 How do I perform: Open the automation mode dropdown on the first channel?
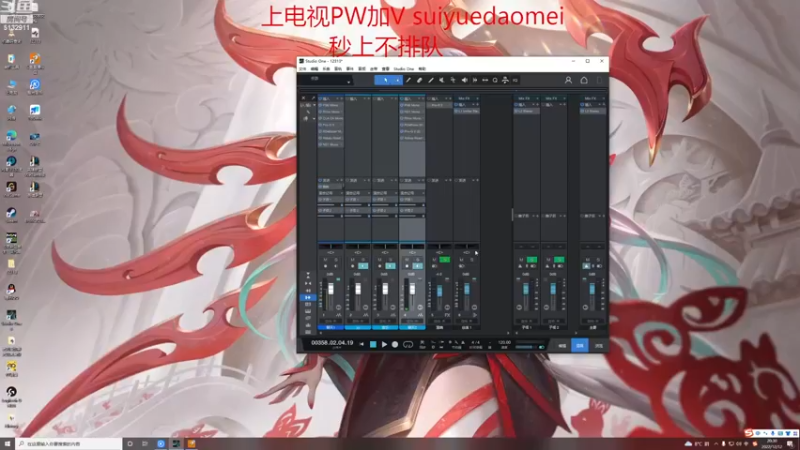pyautogui.click(x=332, y=321)
